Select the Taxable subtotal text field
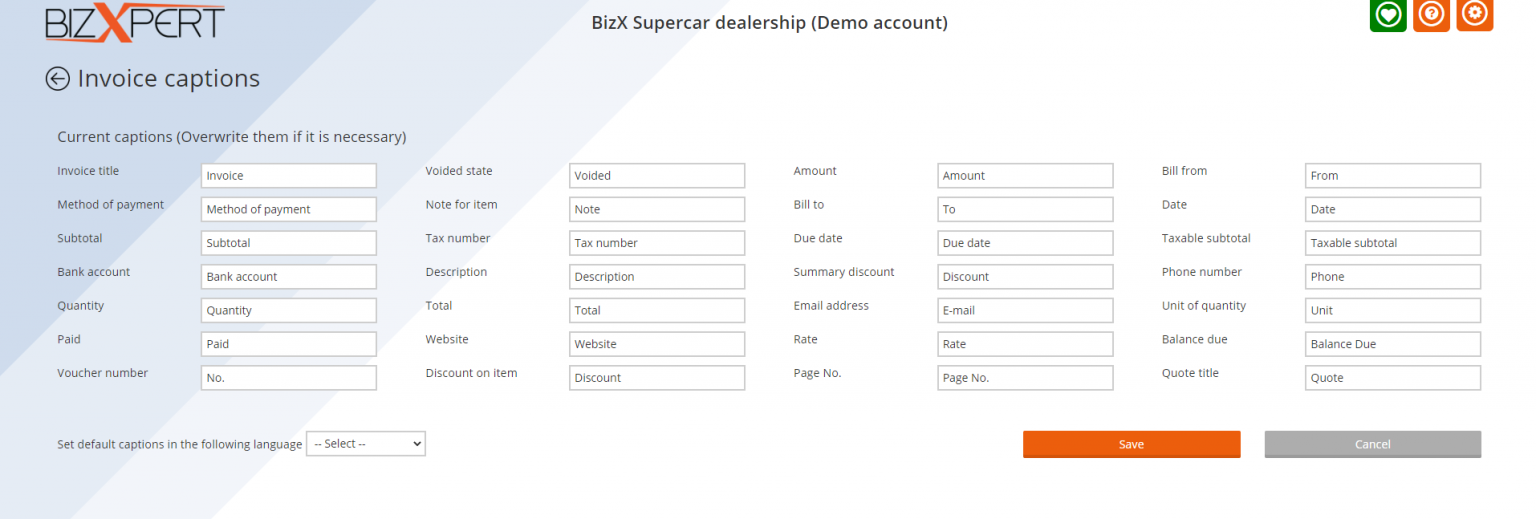Image resolution: width=1536 pixels, height=519 pixels. [x=1392, y=243]
